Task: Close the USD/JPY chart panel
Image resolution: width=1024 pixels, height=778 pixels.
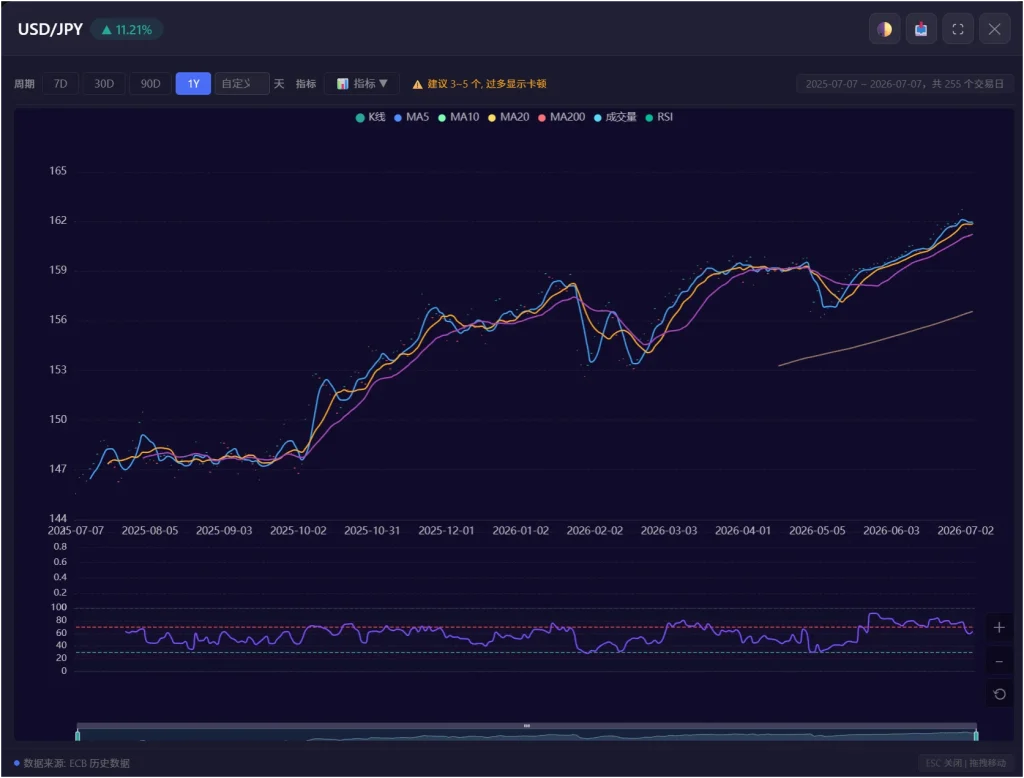Action: [995, 29]
